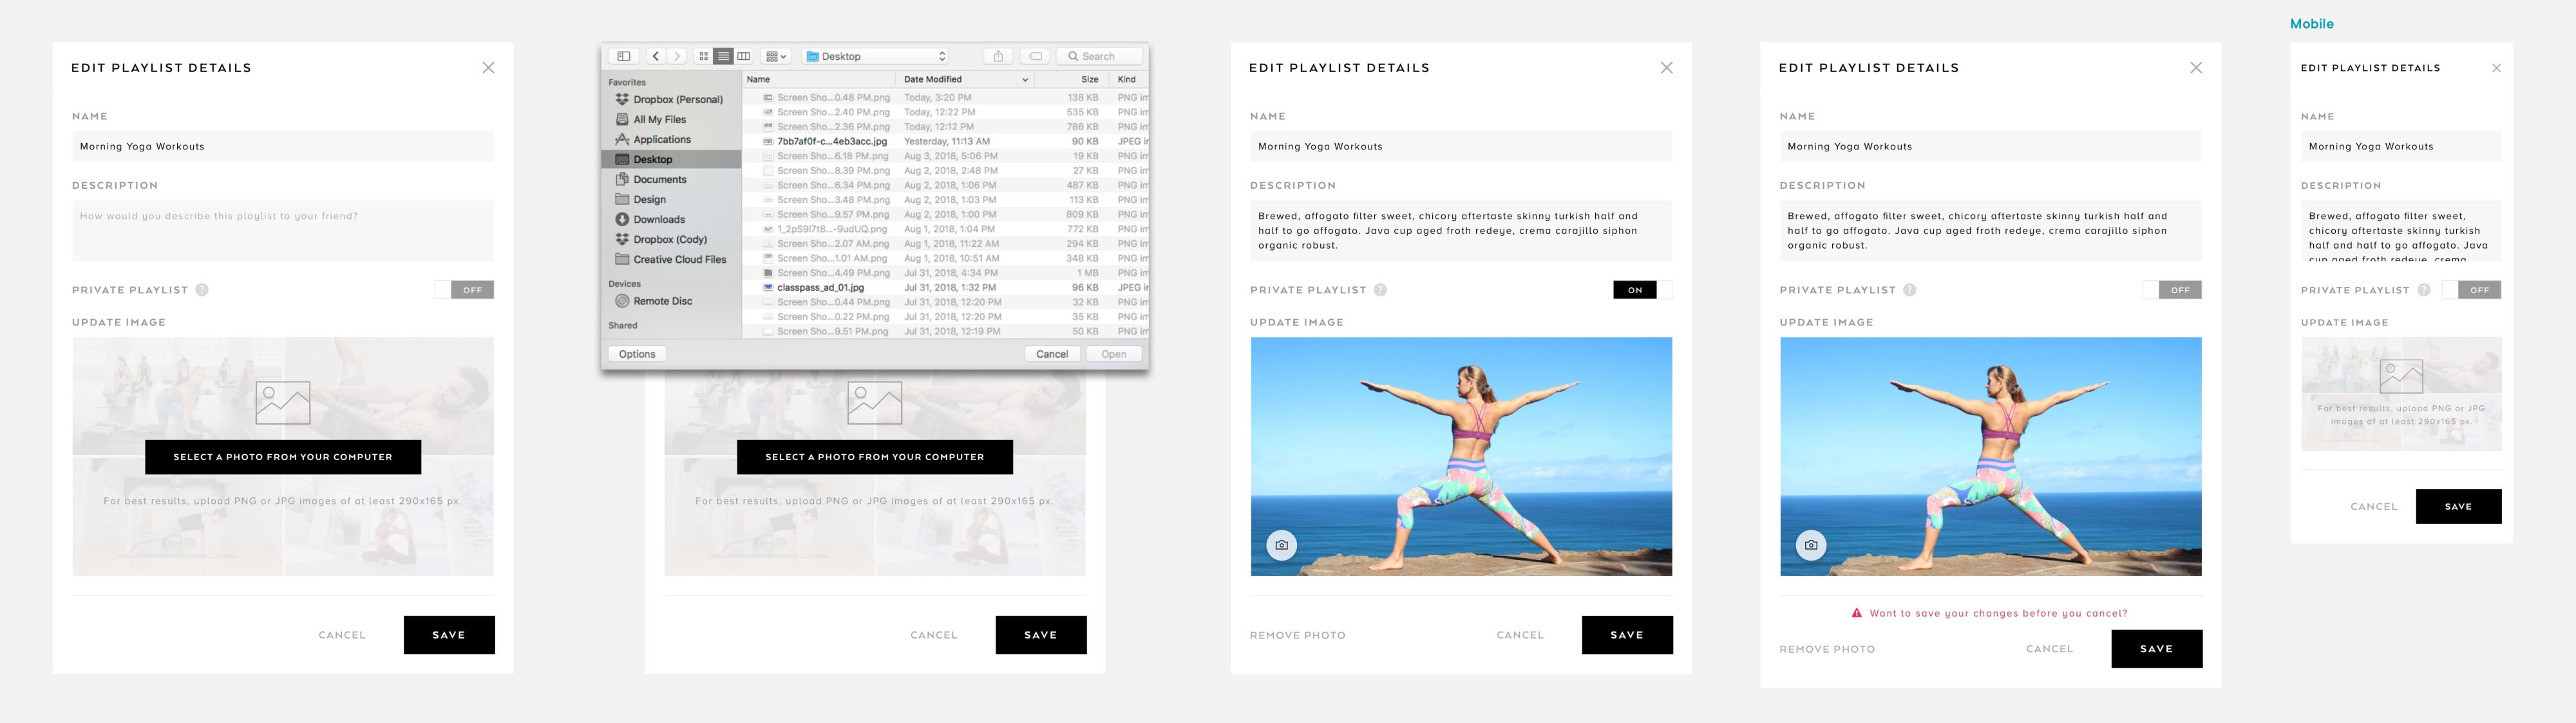This screenshot has height=723, width=2576.
Task: Open the item arrangement dropdown in file dialog
Action: click(776, 56)
